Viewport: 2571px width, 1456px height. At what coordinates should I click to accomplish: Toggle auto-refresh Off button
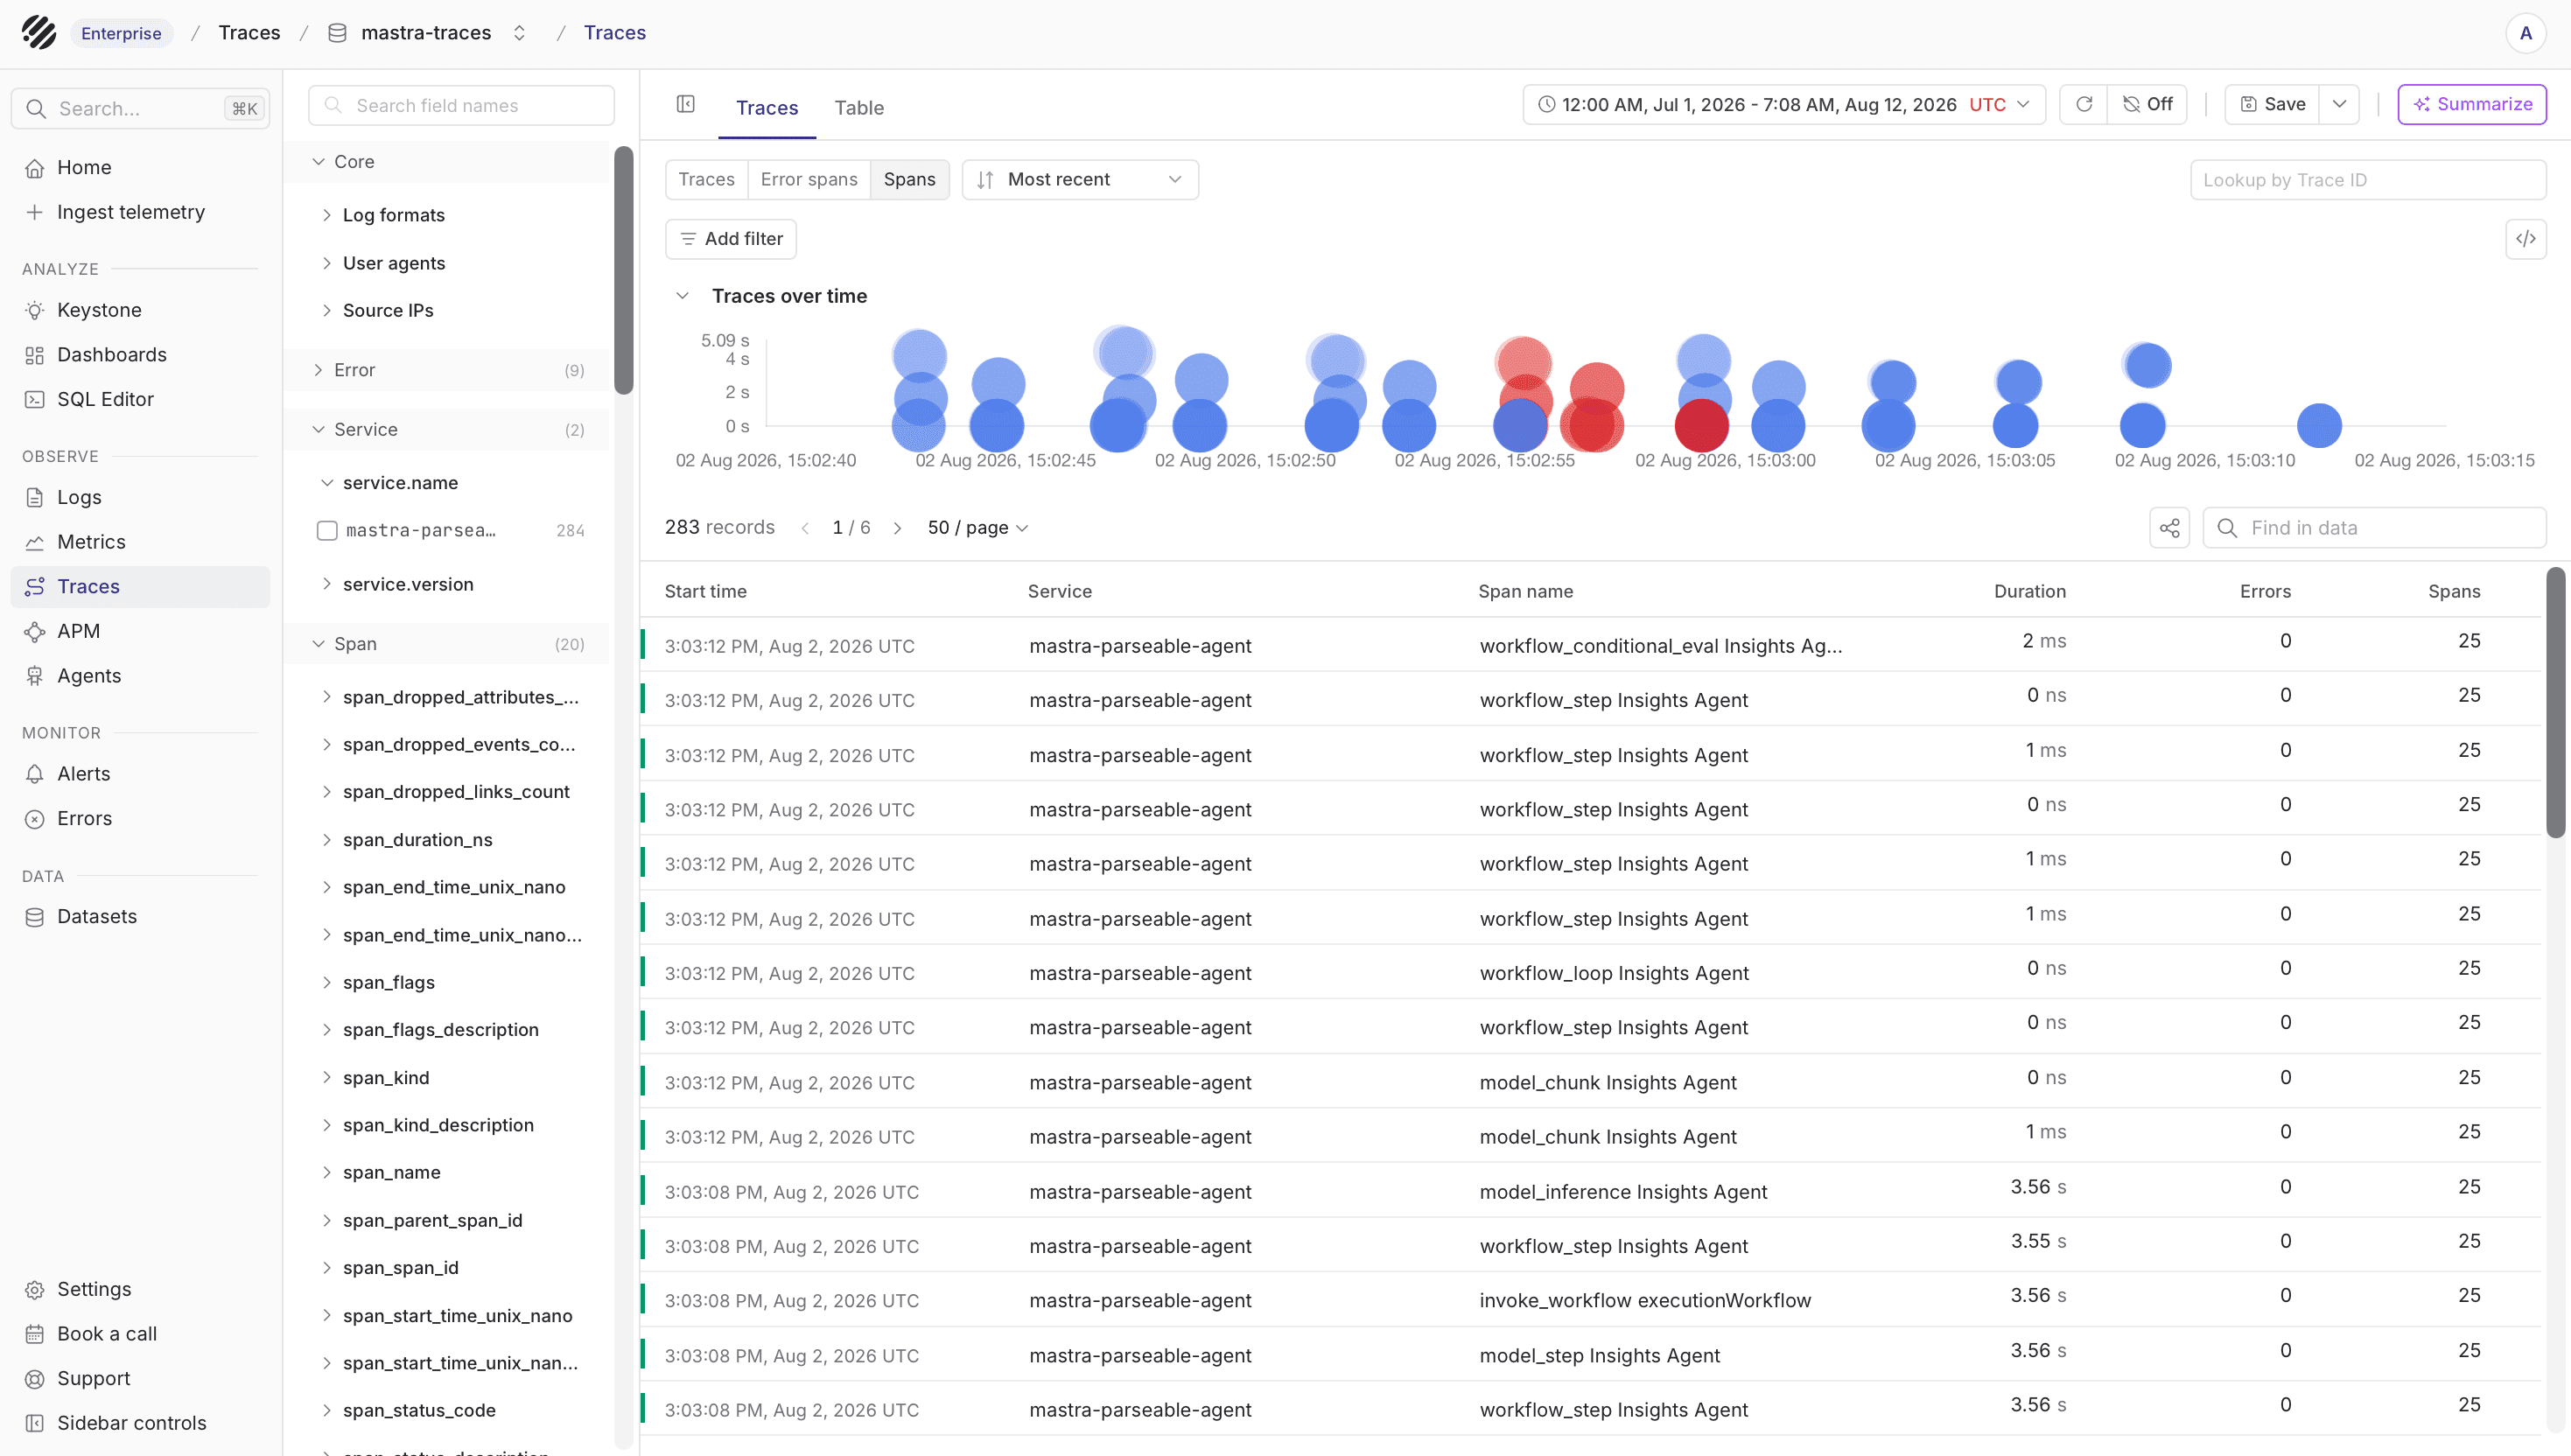(2147, 104)
